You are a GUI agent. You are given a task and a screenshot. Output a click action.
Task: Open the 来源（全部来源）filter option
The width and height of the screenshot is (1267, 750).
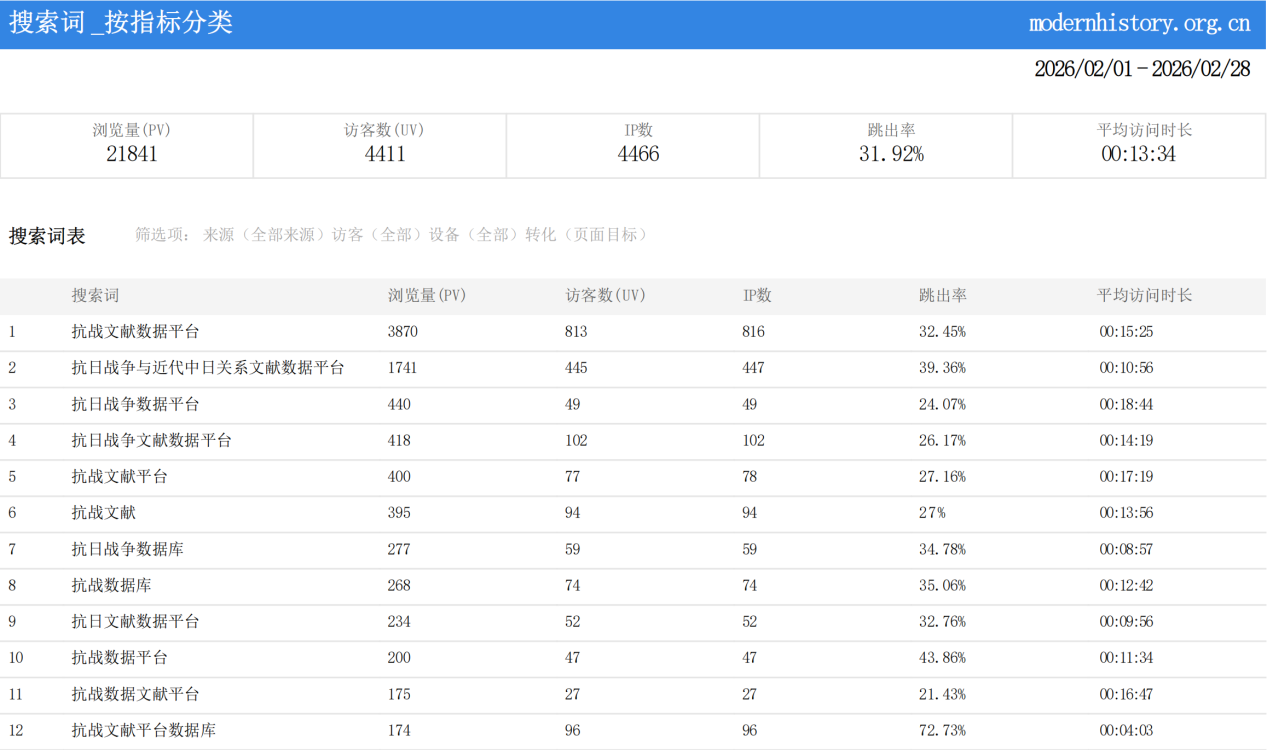pyautogui.click(x=265, y=235)
